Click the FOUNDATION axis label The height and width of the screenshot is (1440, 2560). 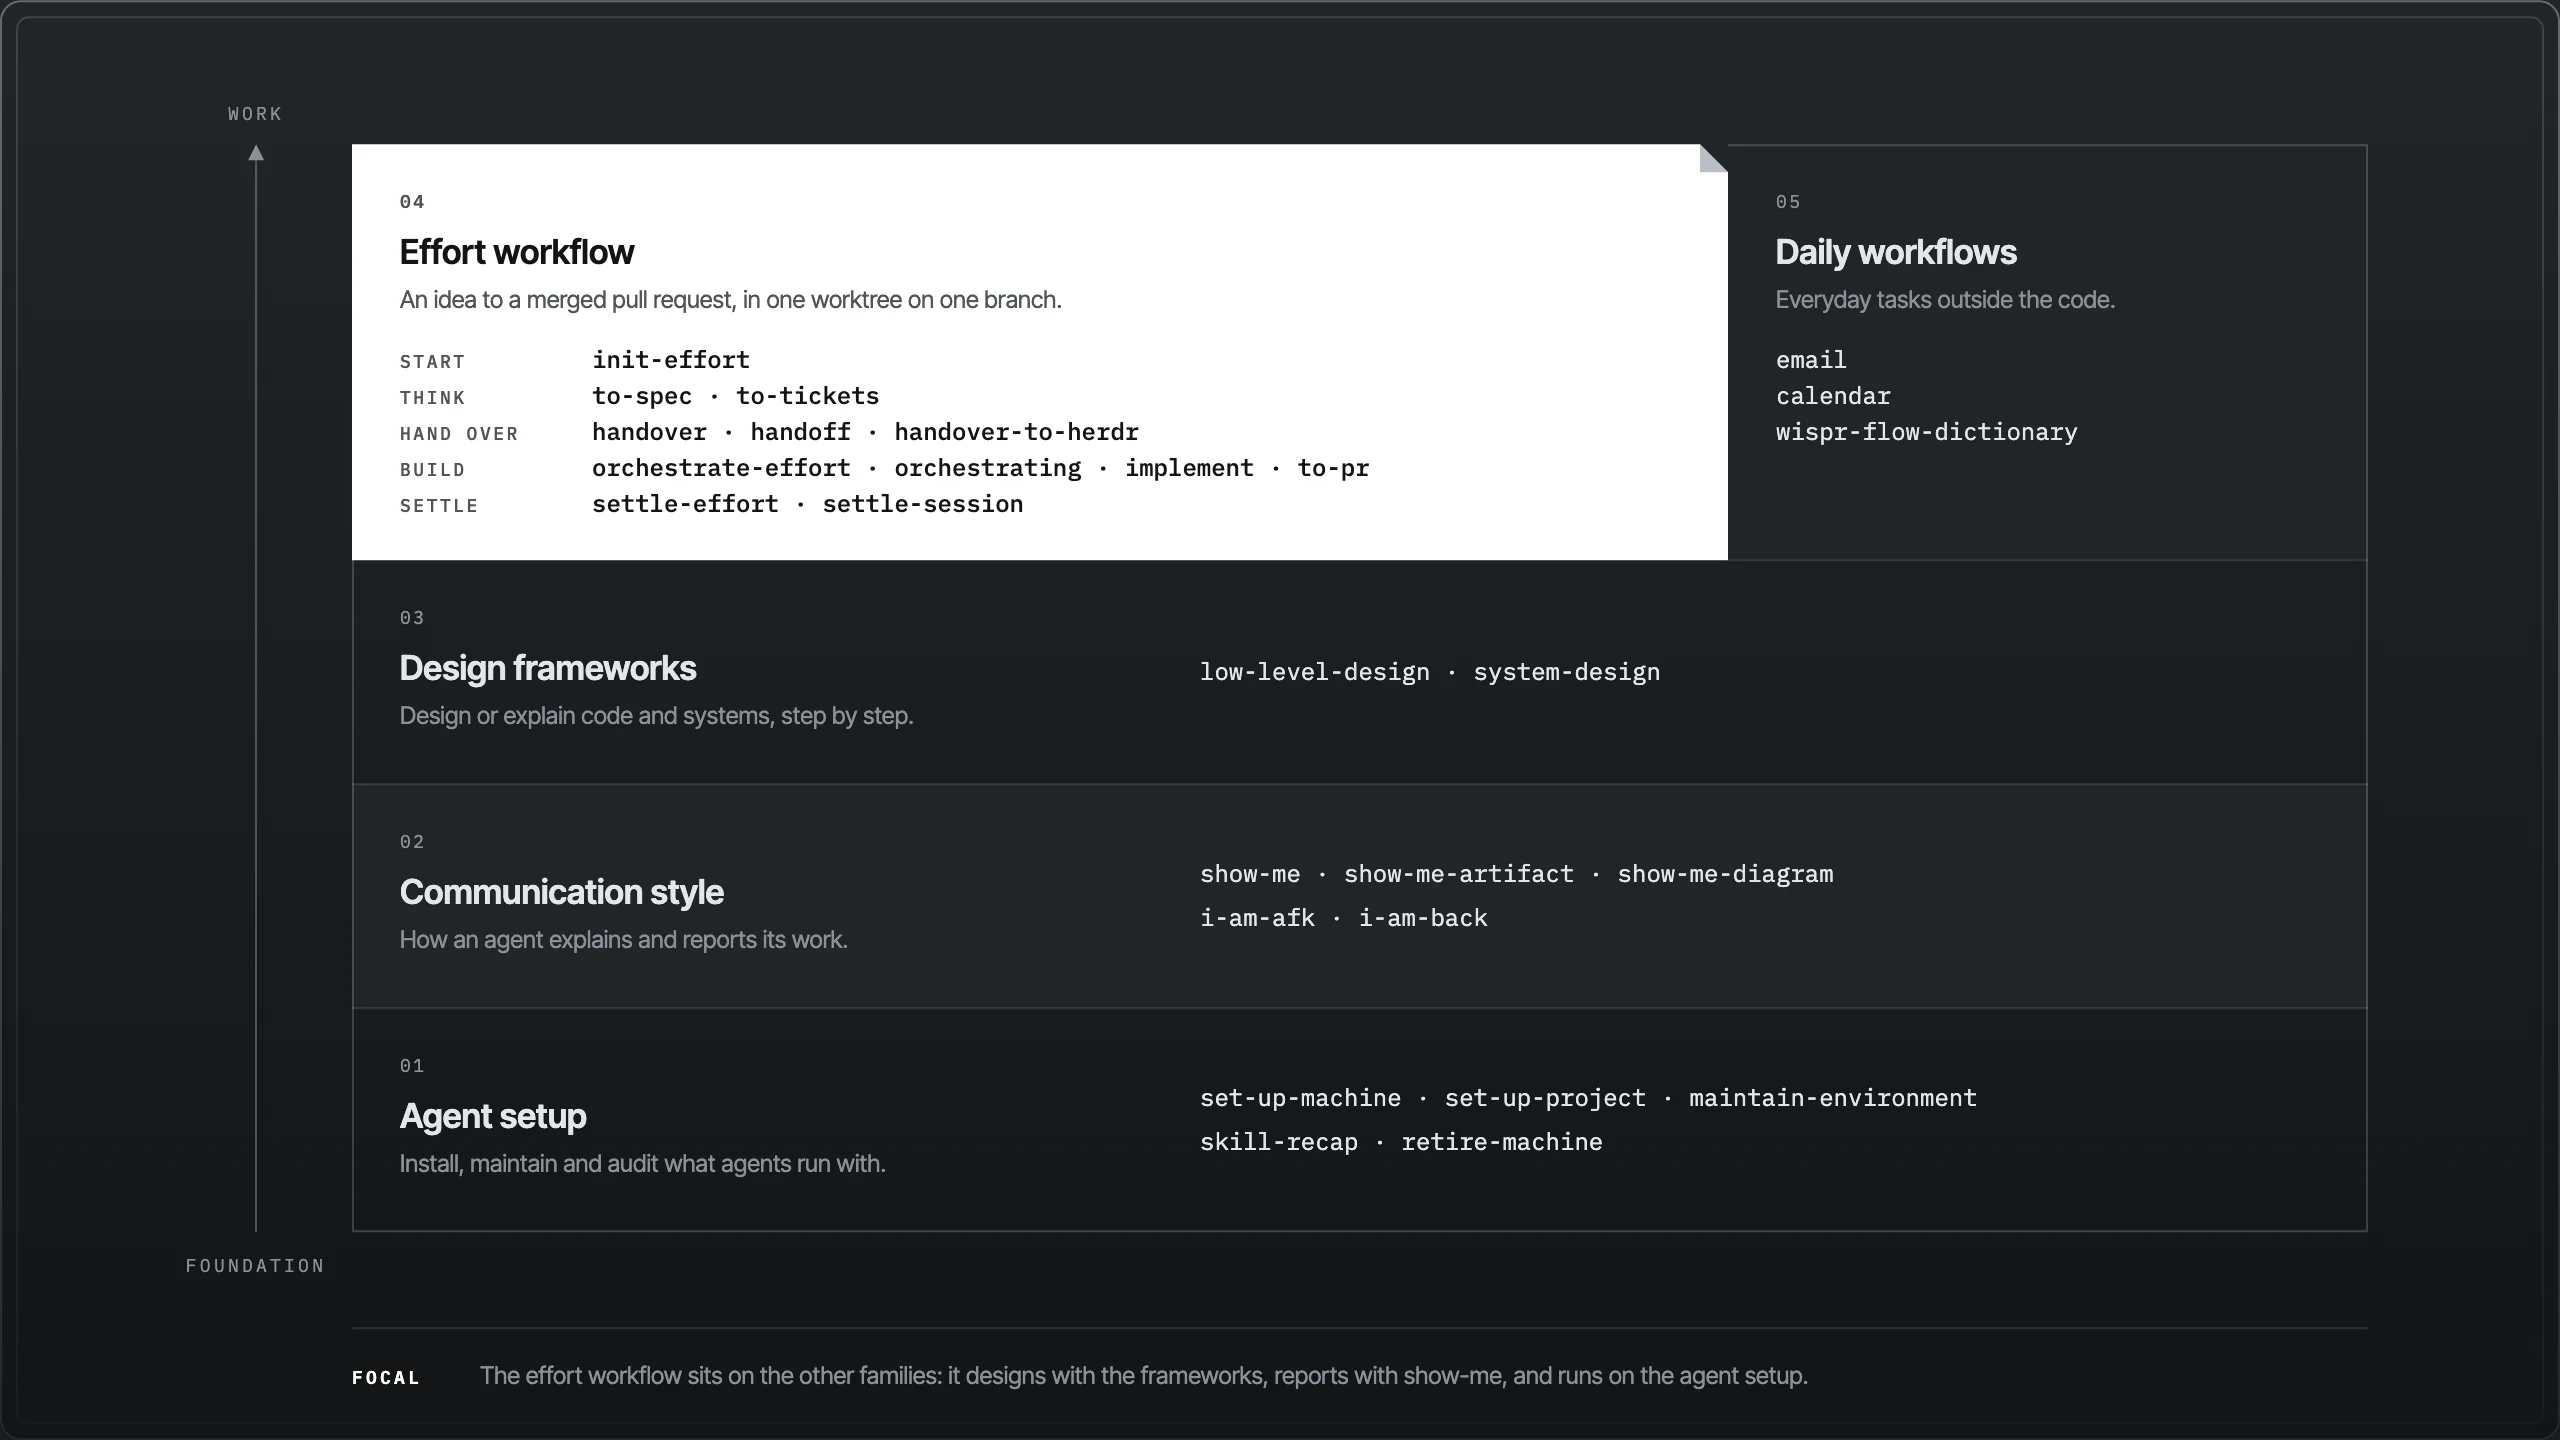click(x=255, y=1266)
